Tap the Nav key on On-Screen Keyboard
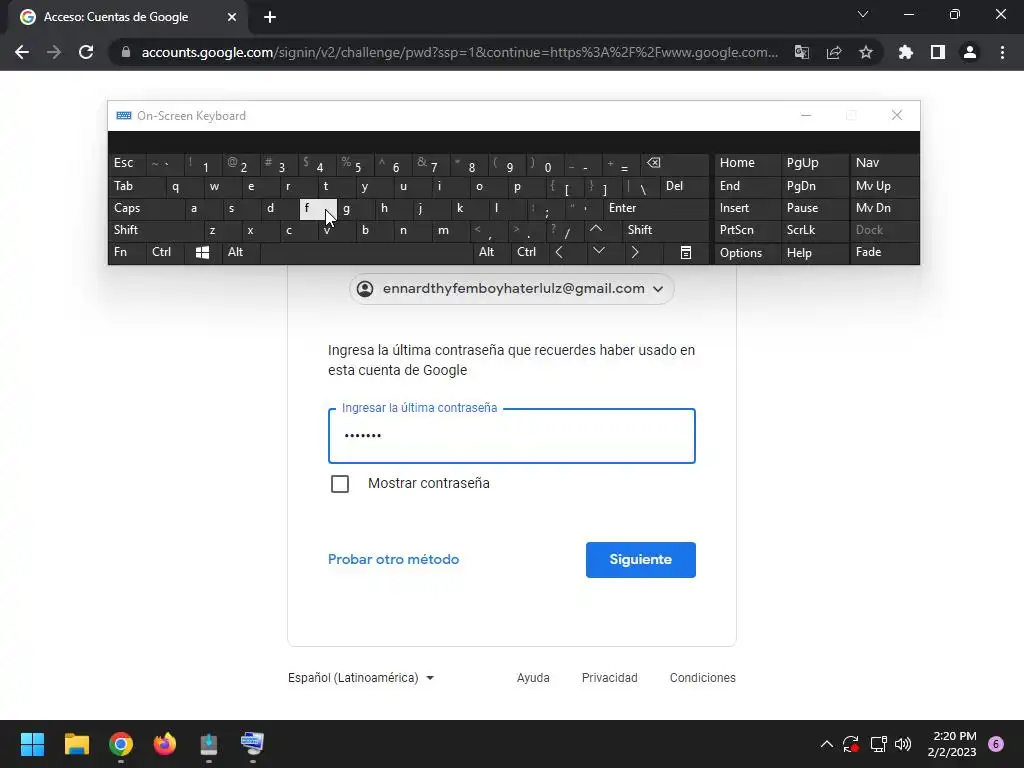 tap(884, 163)
